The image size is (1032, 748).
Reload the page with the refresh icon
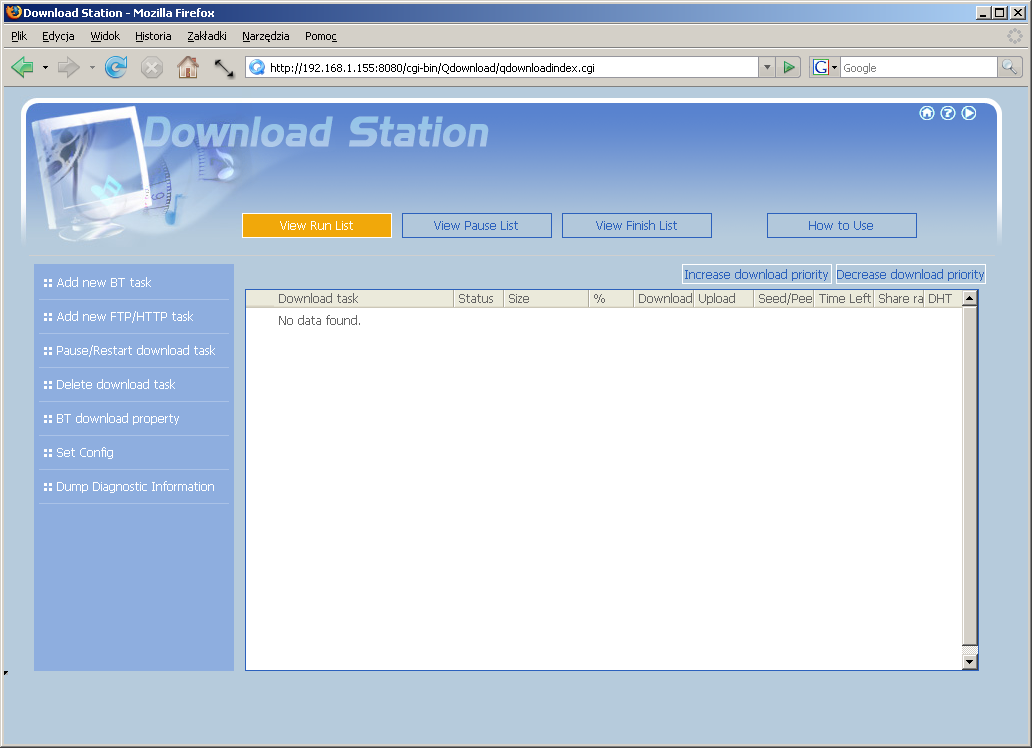(x=116, y=67)
